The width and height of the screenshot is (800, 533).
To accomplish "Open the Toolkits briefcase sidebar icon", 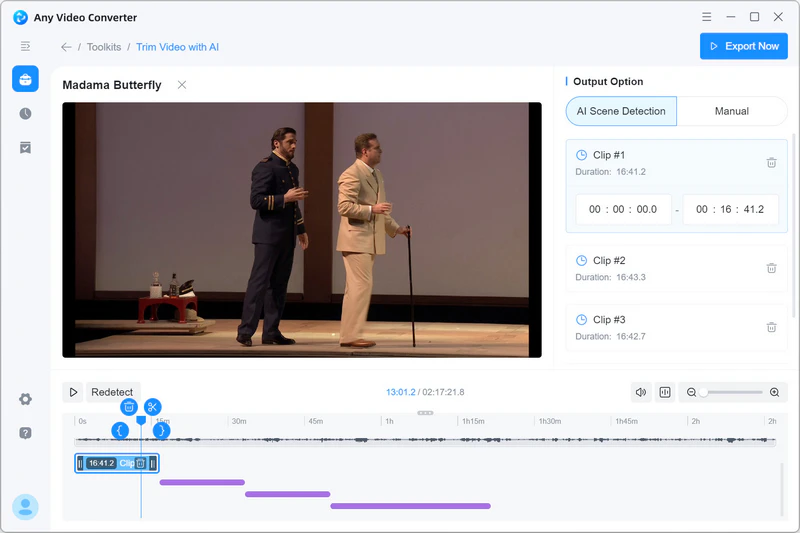I will point(25,79).
